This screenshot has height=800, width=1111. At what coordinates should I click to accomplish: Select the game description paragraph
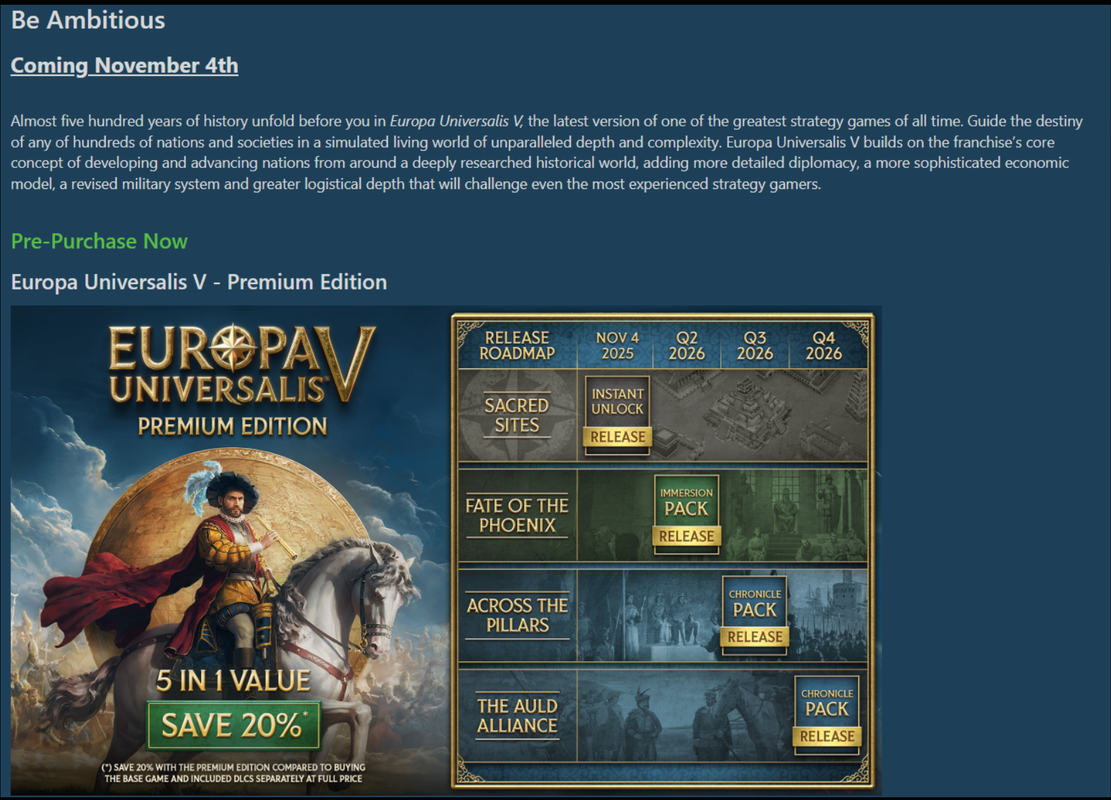click(x=547, y=152)
